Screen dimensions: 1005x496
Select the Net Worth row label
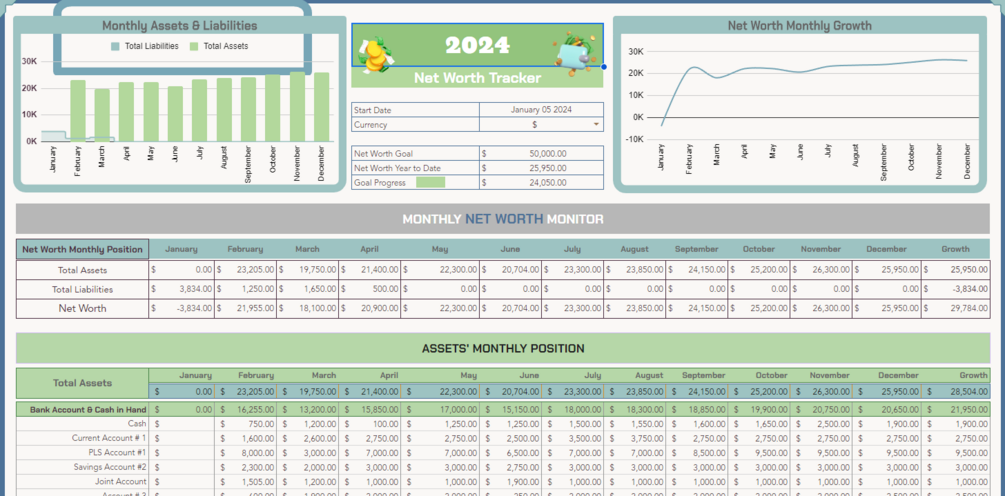(83, 308)
